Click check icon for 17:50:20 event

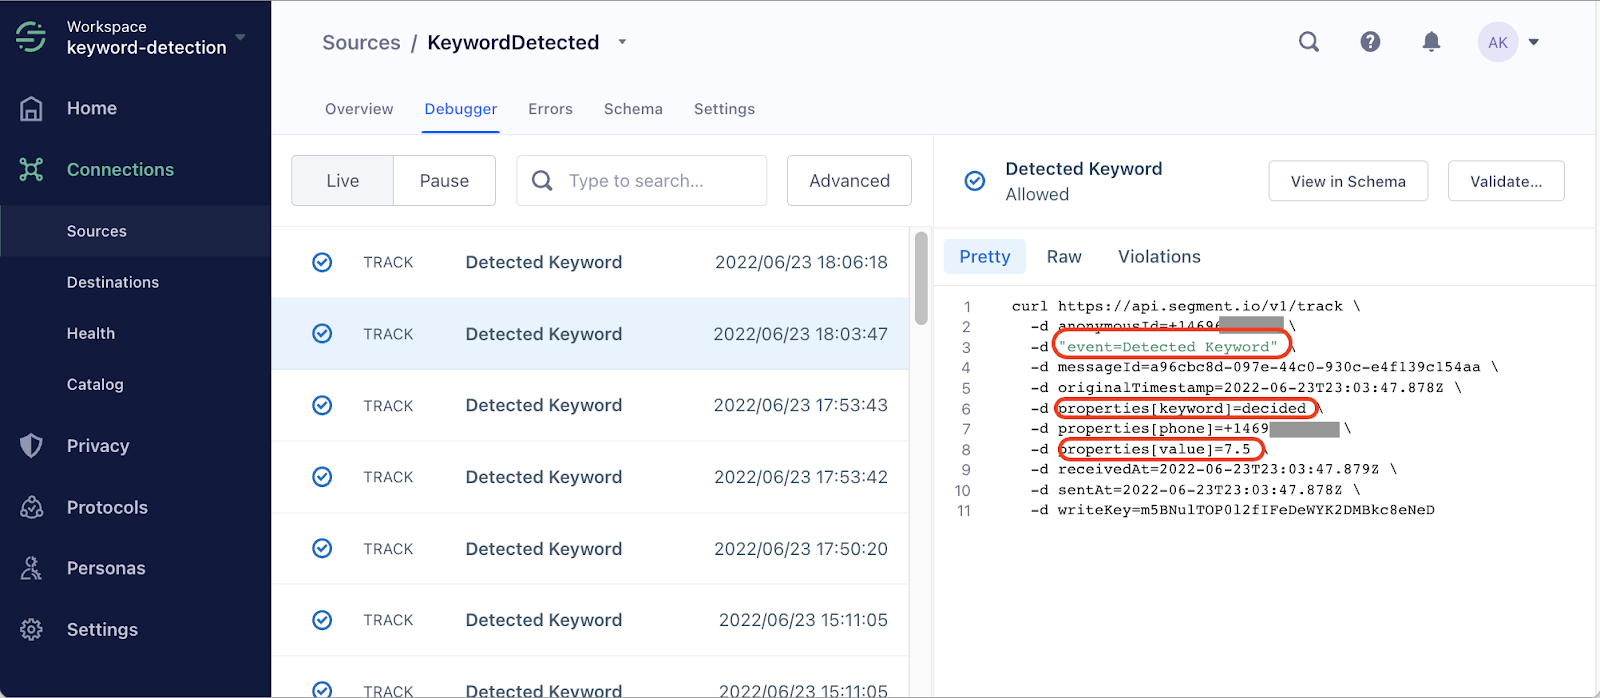[x=322, y=548]
